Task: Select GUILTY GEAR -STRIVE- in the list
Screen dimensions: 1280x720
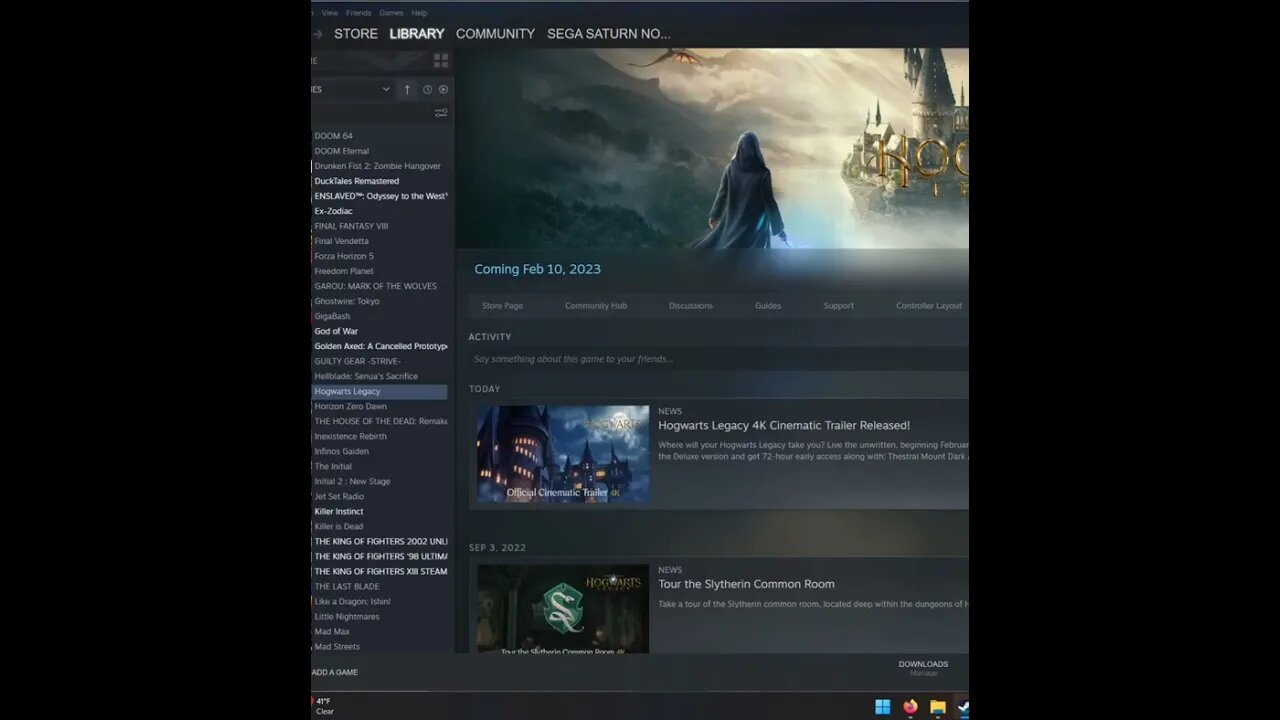Action: tap(358, 361)
